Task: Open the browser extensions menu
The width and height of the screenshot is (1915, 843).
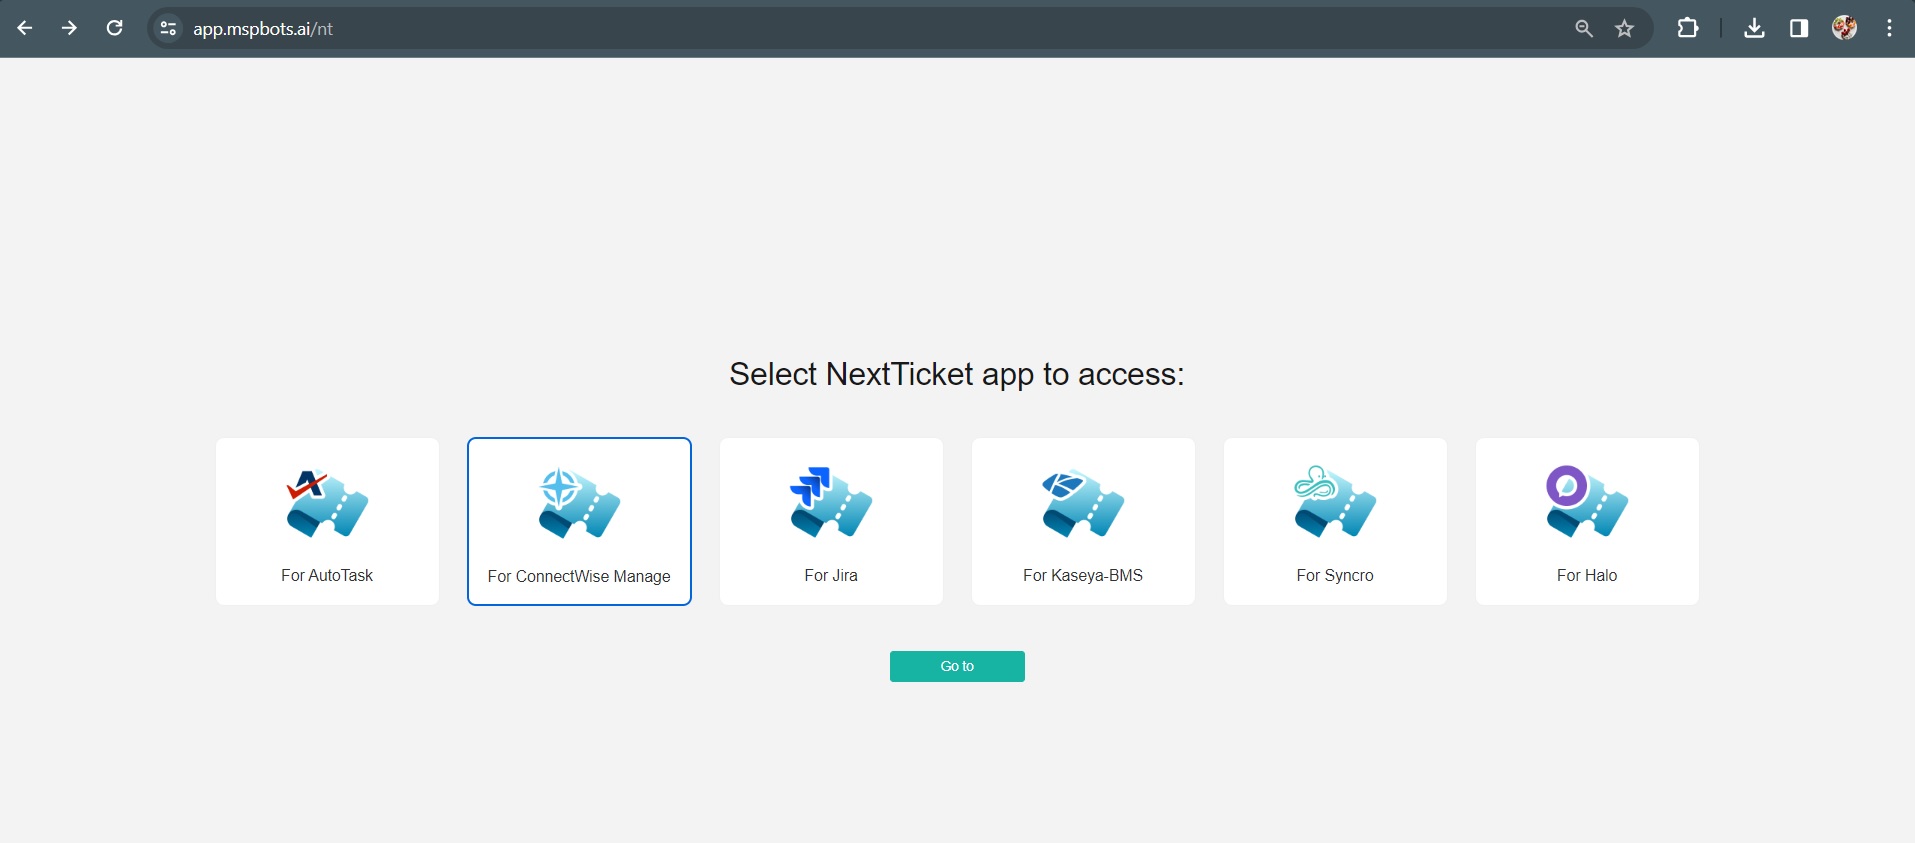Action: [x=1688, y=28]
